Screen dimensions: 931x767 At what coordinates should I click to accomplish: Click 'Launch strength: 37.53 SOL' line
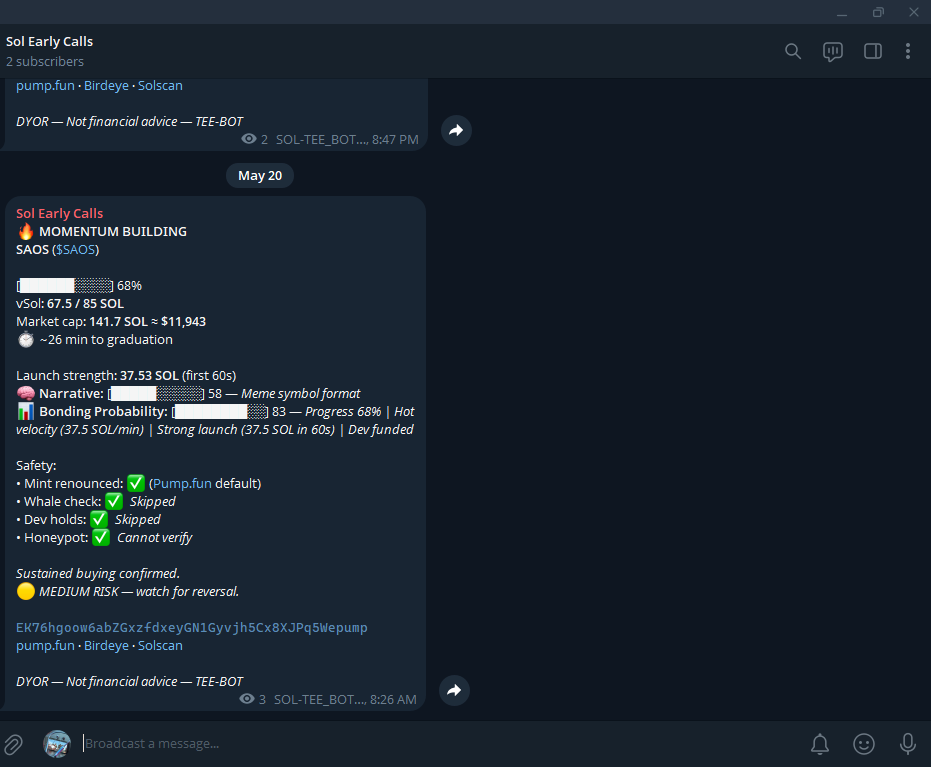coord(126,375)
